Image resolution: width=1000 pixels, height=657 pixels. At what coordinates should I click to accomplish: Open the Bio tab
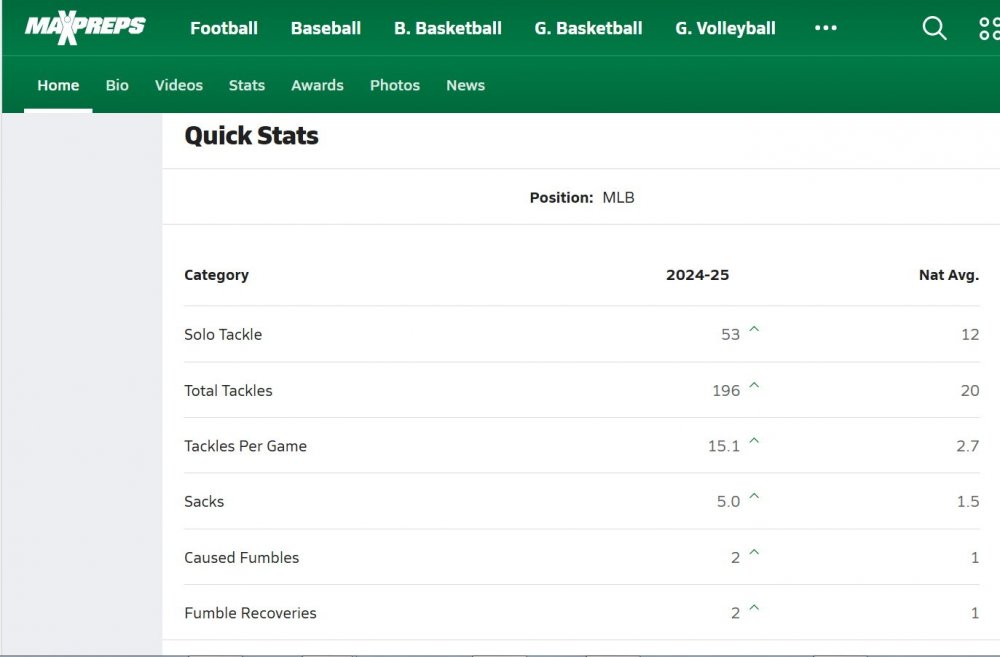tap(116, 85)
